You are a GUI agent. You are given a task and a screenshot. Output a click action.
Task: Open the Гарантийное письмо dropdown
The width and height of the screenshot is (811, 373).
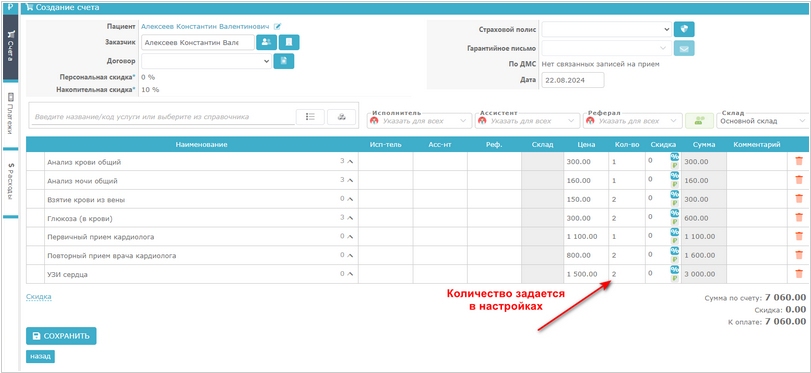click(607, 48)
